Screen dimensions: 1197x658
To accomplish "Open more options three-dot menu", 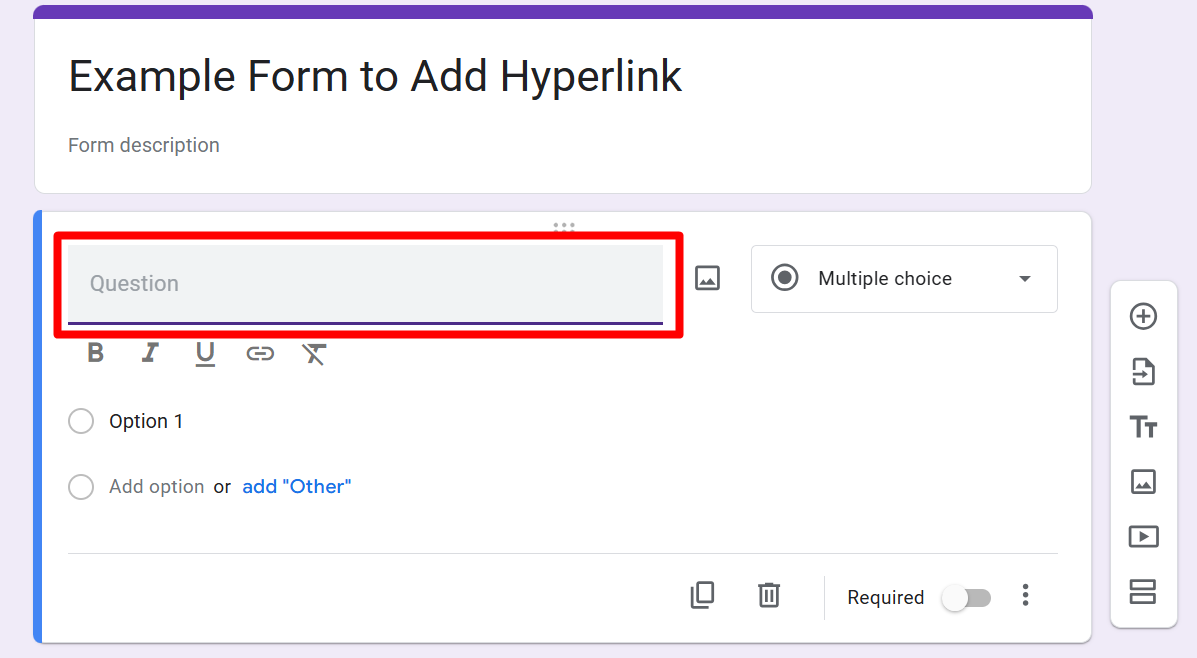I will click(1025, 596).
